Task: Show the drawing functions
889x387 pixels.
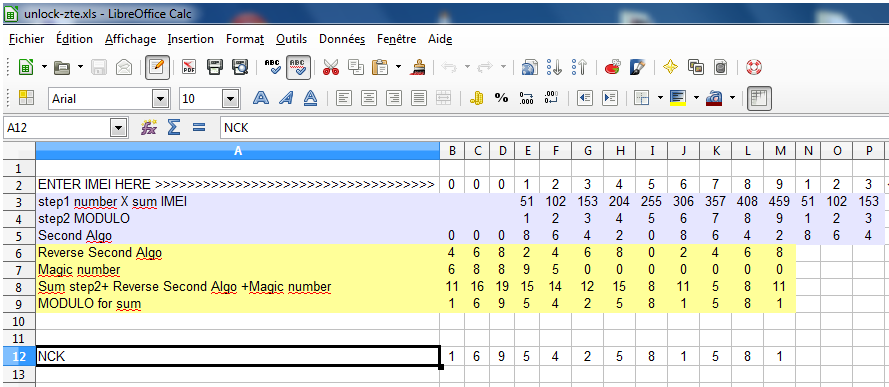Action: coord(637,68)
